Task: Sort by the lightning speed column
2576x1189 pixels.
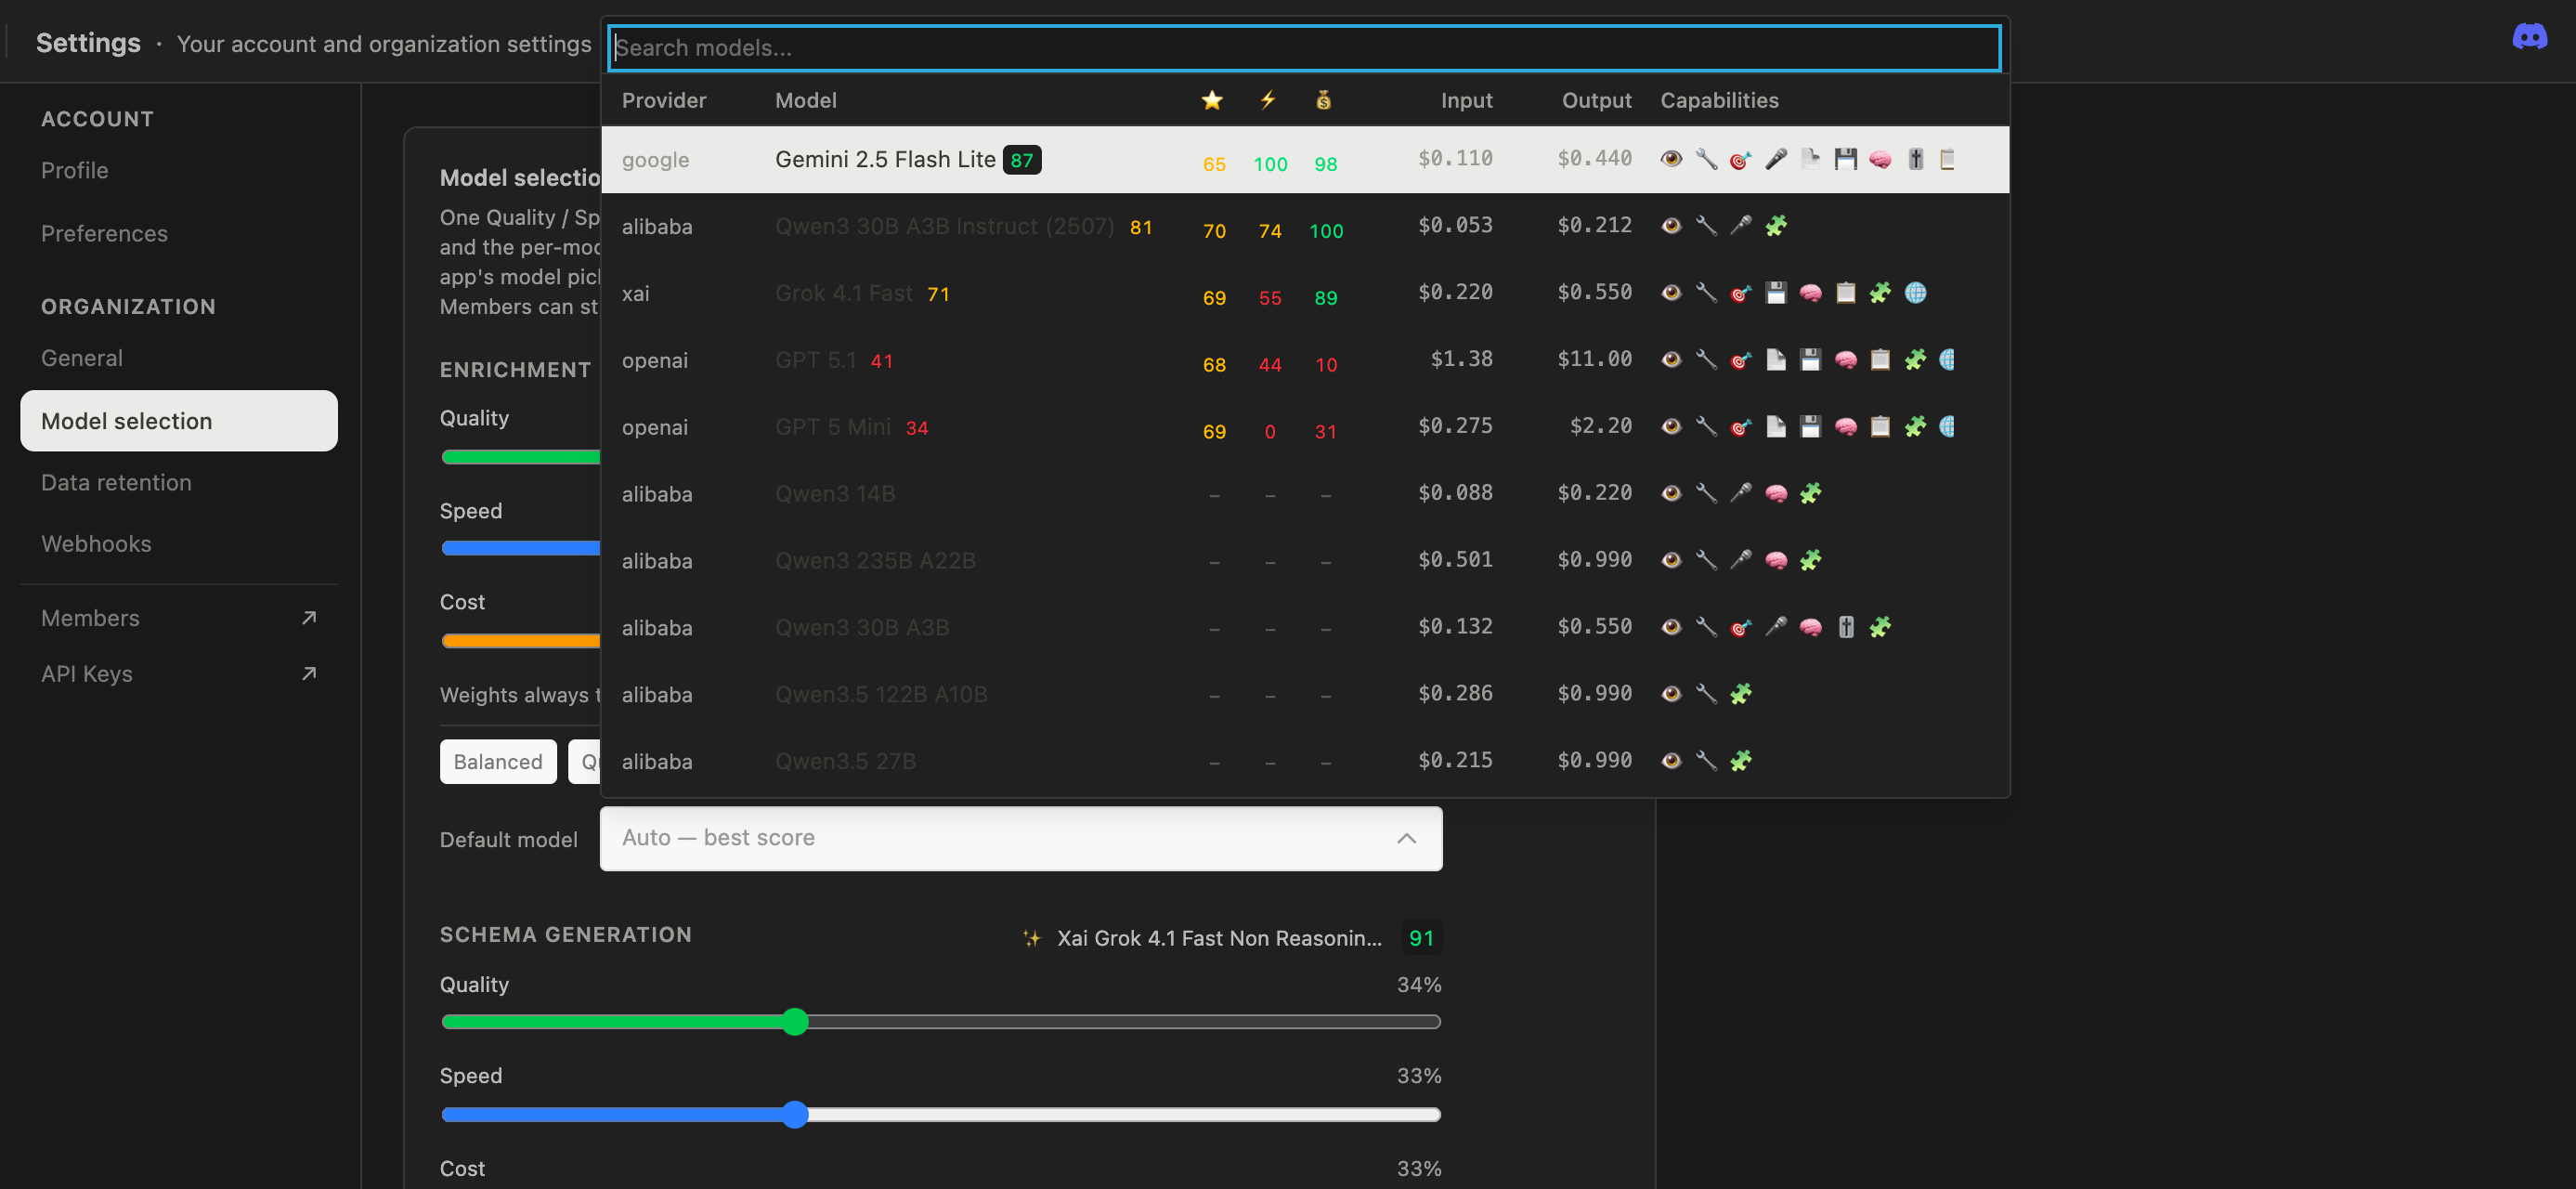Action: point(1268,100)
